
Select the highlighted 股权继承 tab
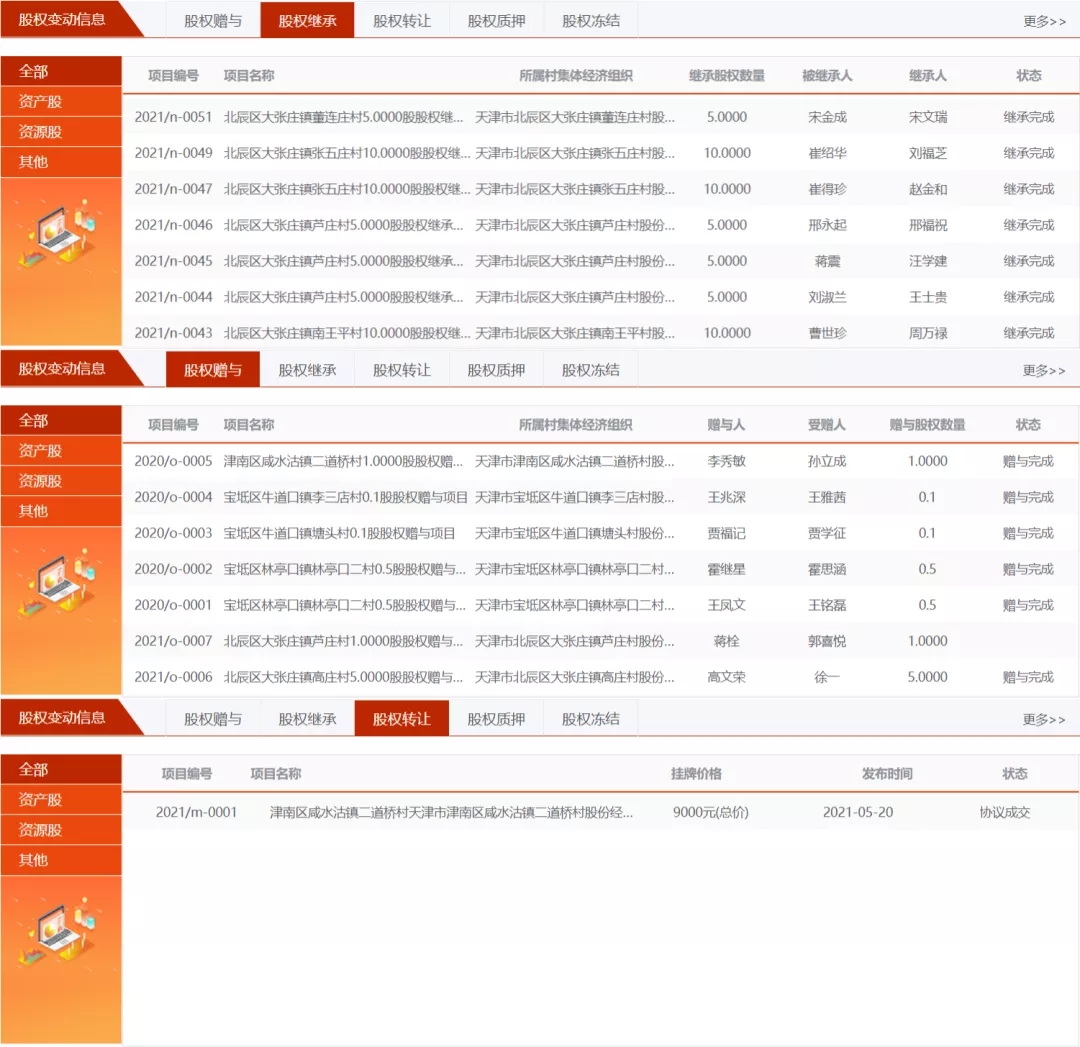tap(307, 20)
